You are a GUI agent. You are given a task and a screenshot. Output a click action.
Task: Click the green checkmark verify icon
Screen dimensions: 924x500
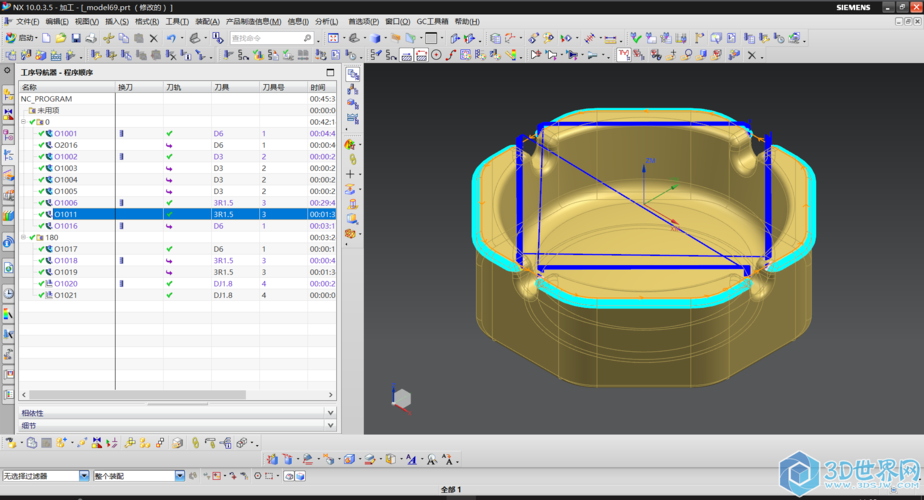point(635,38)
